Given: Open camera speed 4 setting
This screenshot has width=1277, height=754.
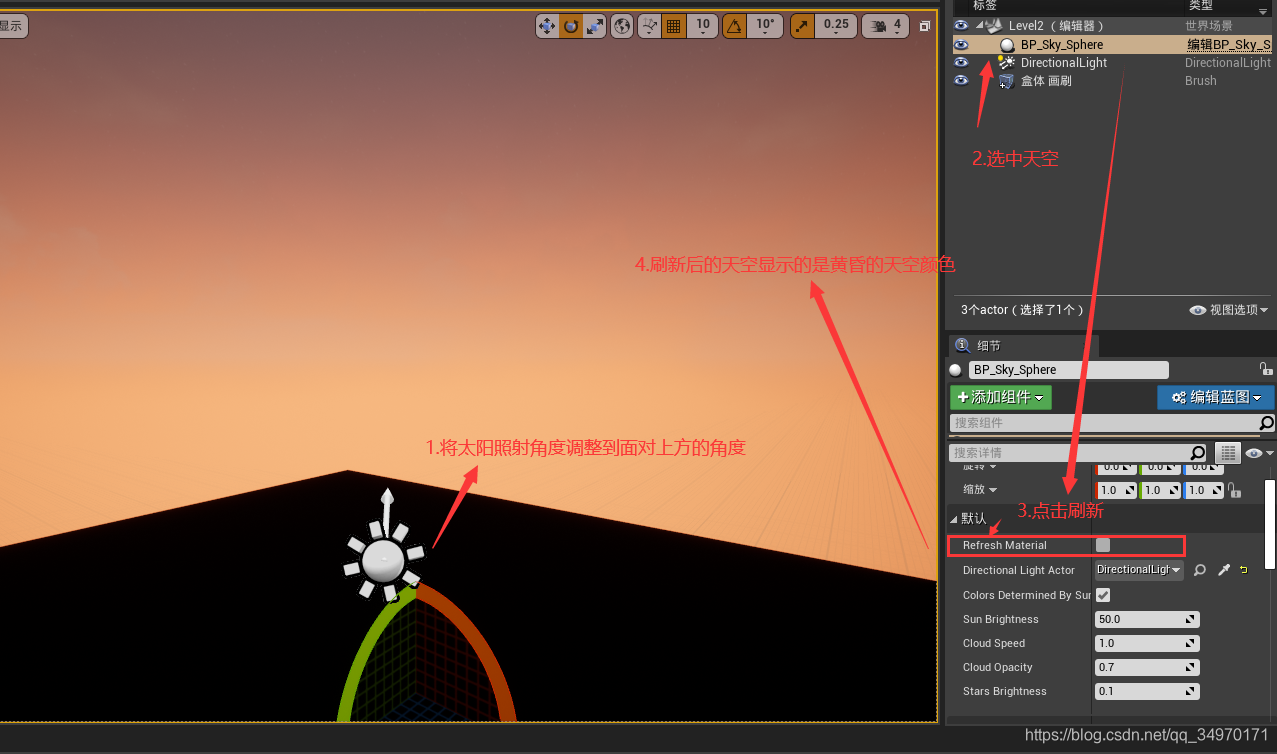Looking at the screenshot, I should [886, 26].
